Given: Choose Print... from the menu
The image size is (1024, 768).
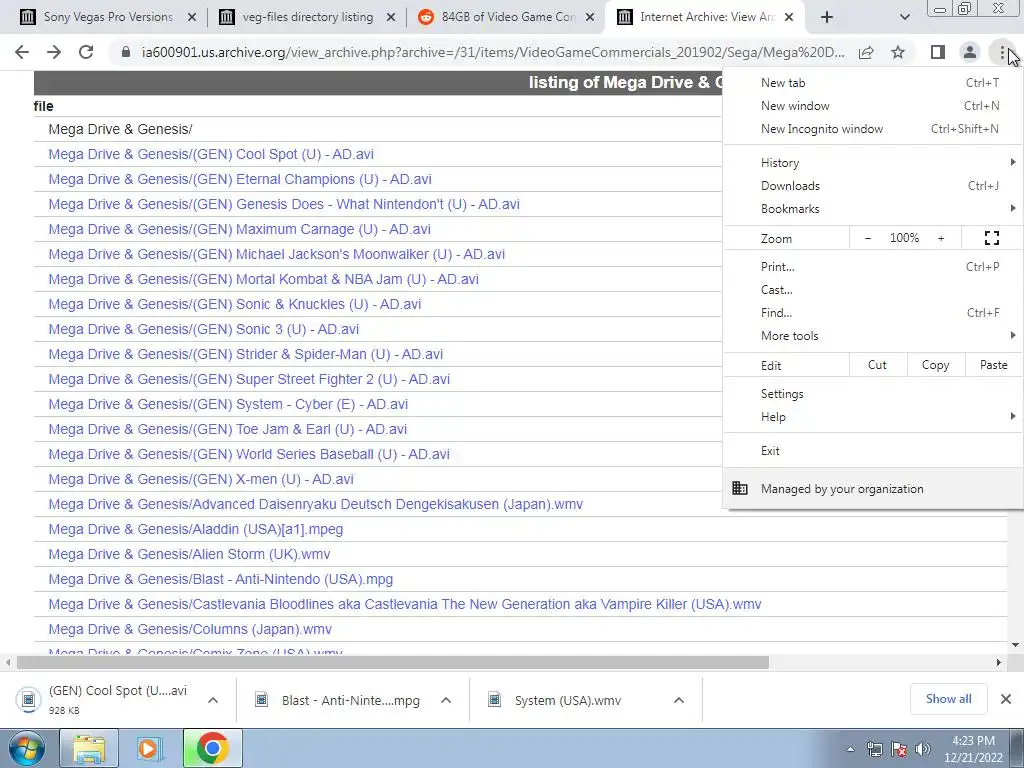Looking at the screenshot, I should pos(872,266).
